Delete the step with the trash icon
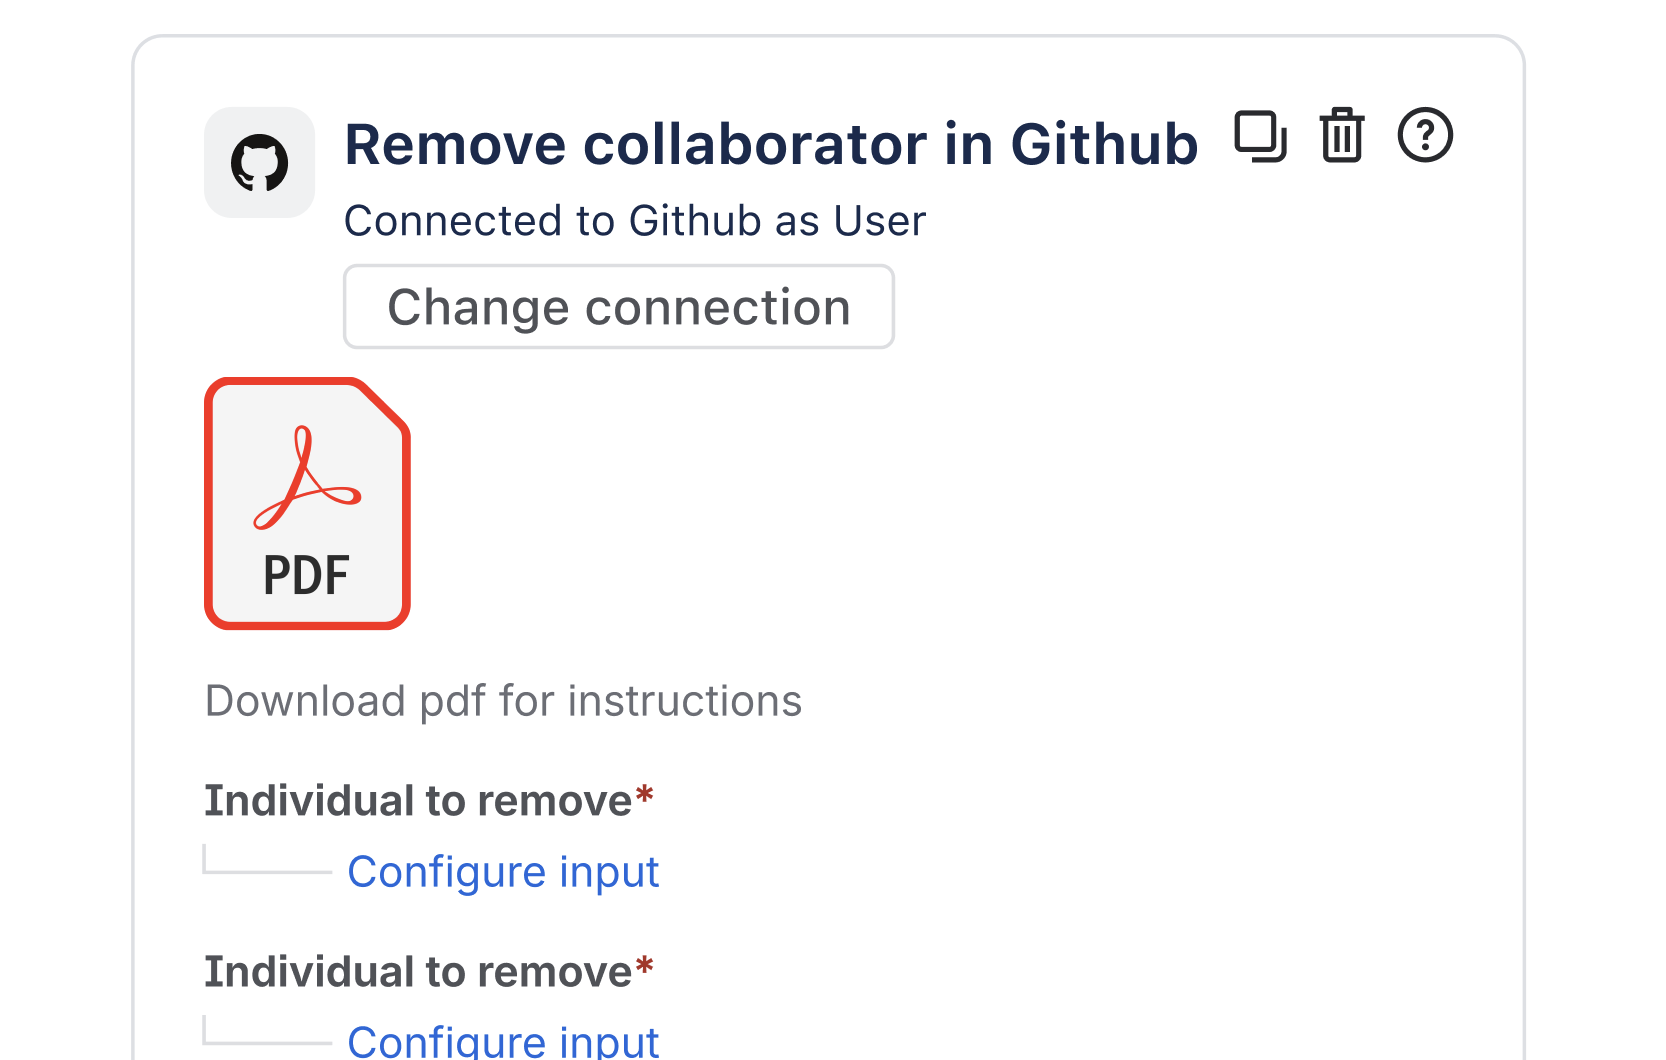Screen dimensions: 1666x1060 point(1342,136)
